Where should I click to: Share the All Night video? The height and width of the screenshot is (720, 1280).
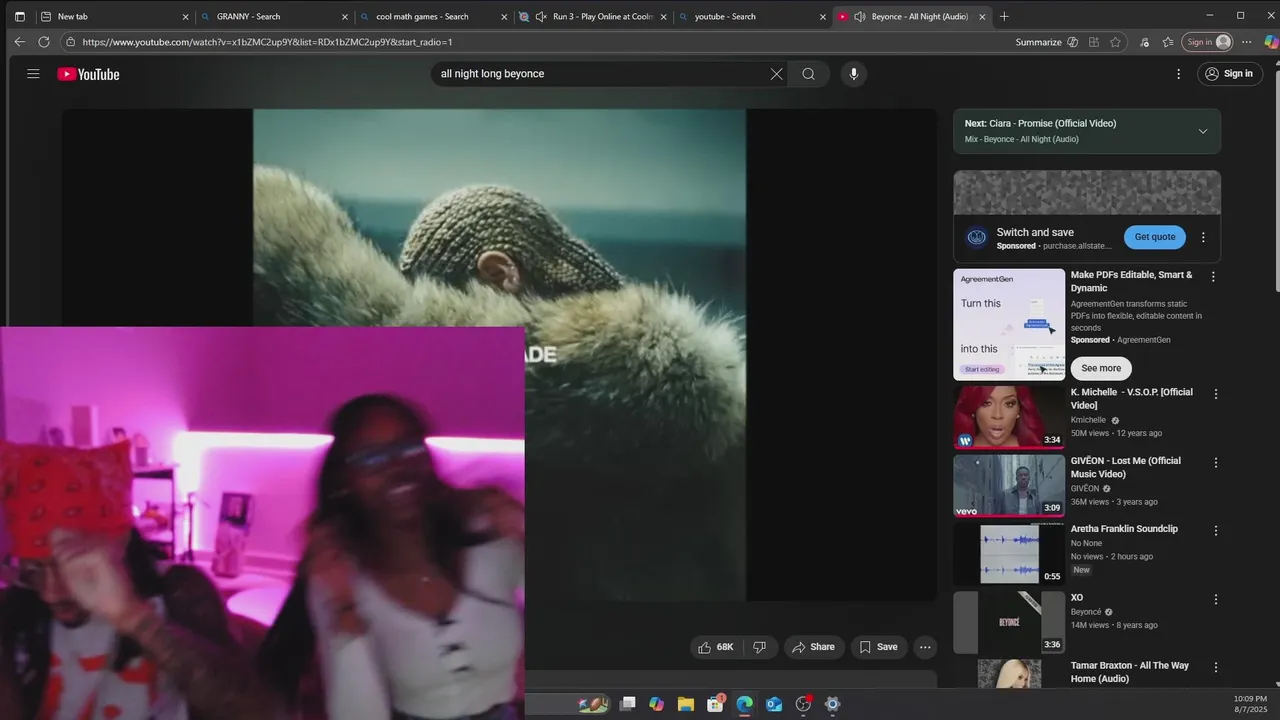tap(813, 647)
